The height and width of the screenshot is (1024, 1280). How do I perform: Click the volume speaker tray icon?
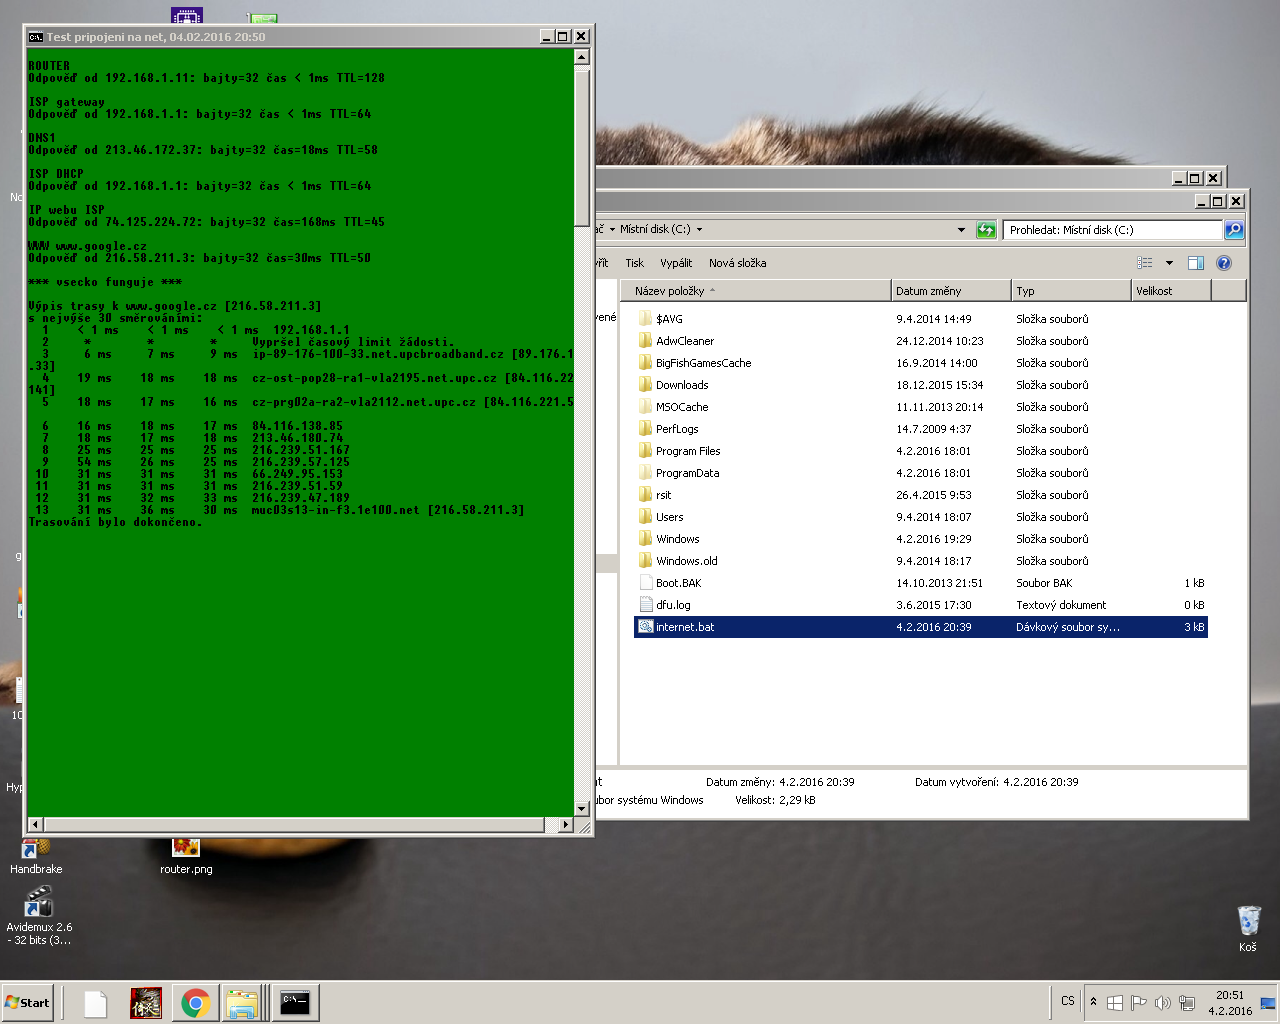tap(1162, 1002)
